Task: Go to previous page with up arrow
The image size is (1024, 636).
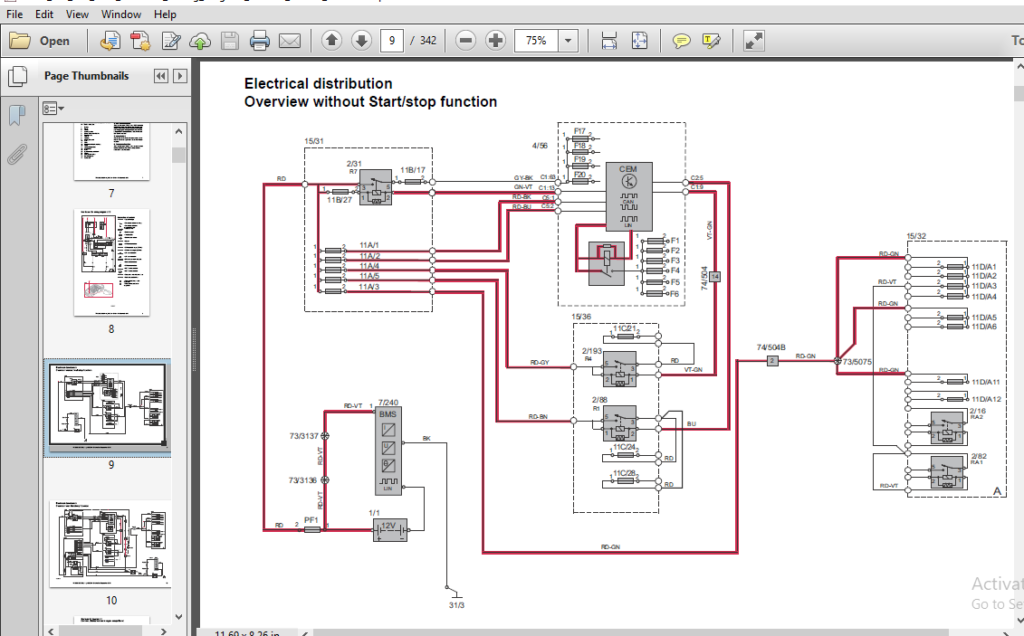Action: pos(332,40)
